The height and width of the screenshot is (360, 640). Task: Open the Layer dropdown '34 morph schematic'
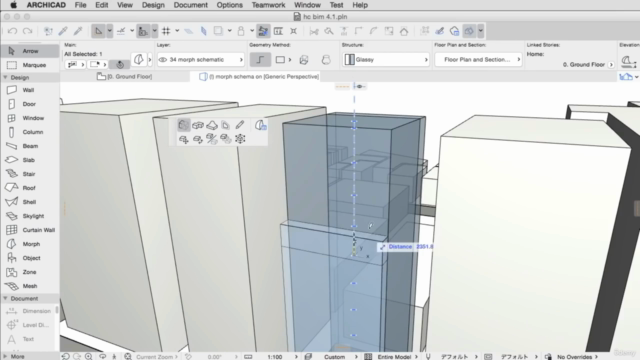200,60
